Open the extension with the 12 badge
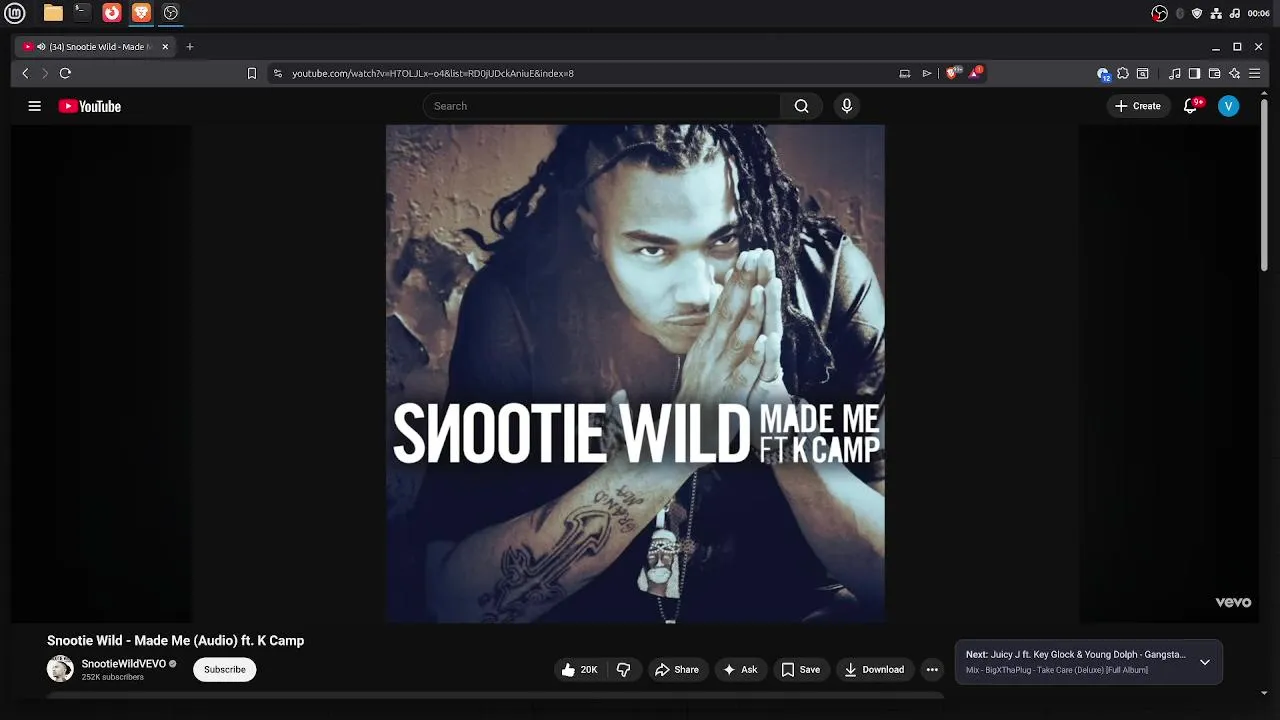1280x720 pixels. (x=1104, y=73)
